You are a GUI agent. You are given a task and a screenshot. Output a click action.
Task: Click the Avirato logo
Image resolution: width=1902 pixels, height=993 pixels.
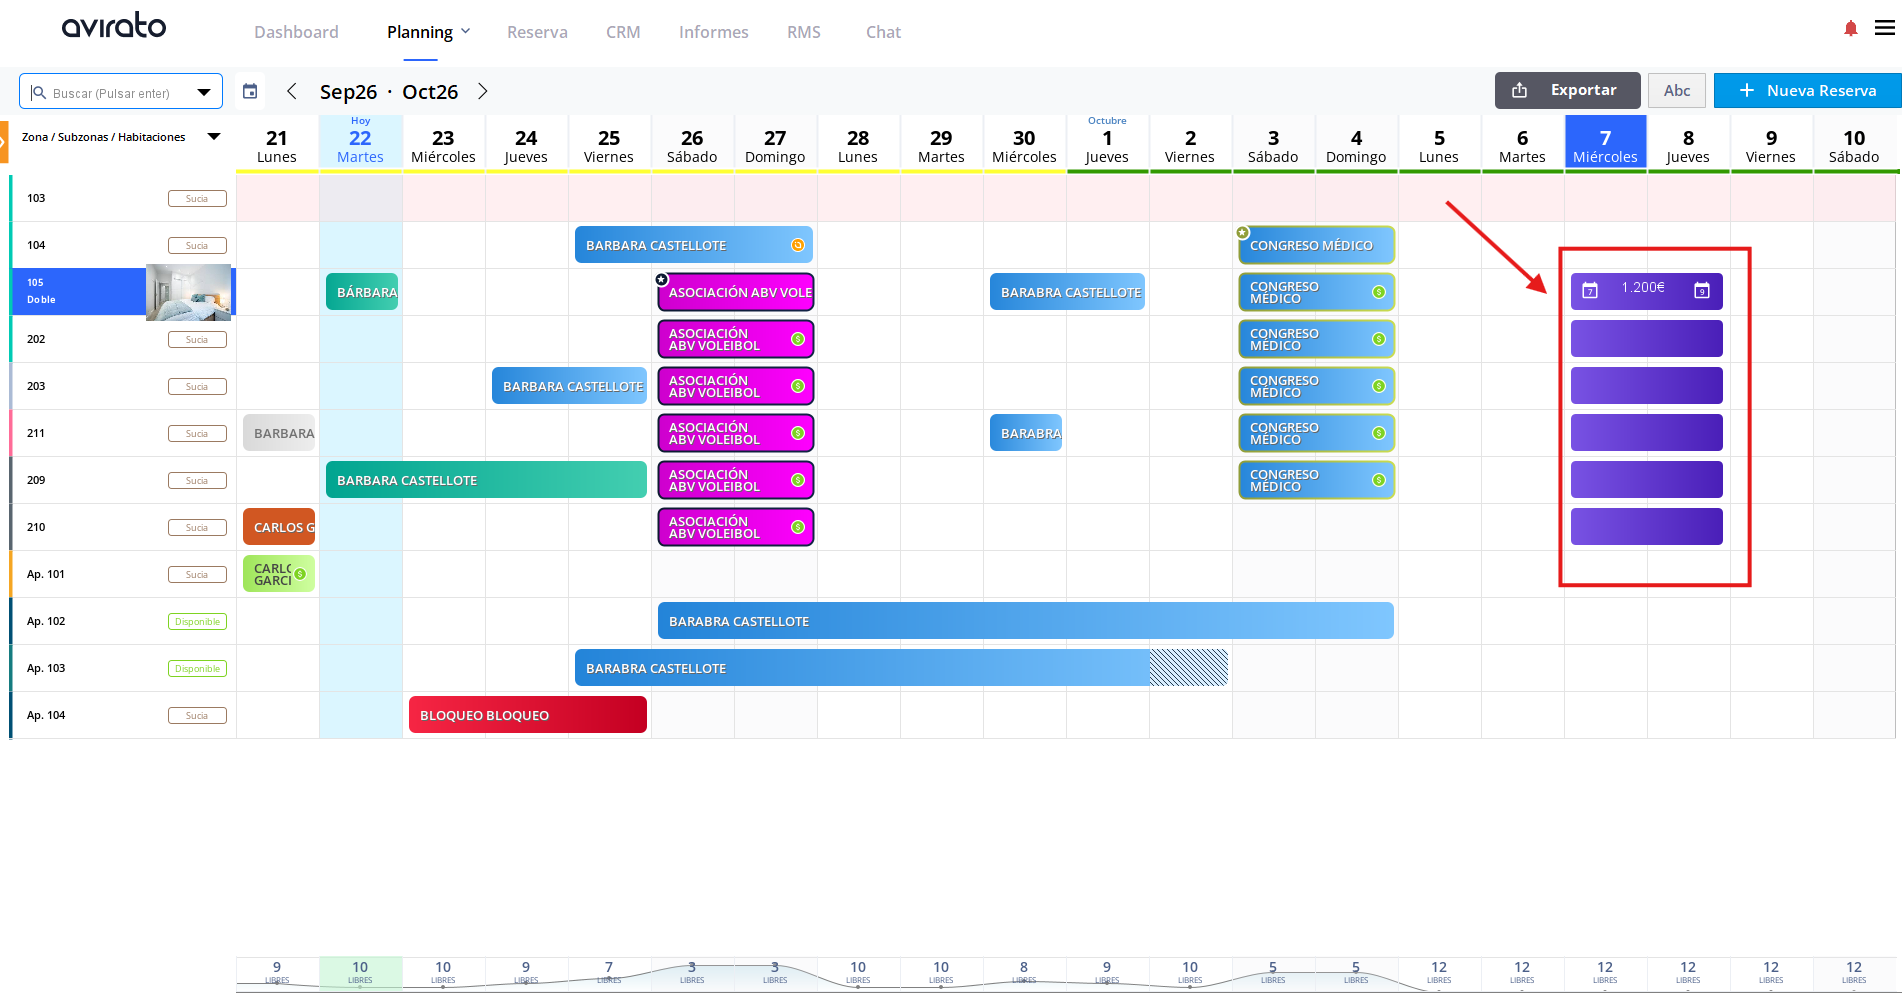pos(114,26)
